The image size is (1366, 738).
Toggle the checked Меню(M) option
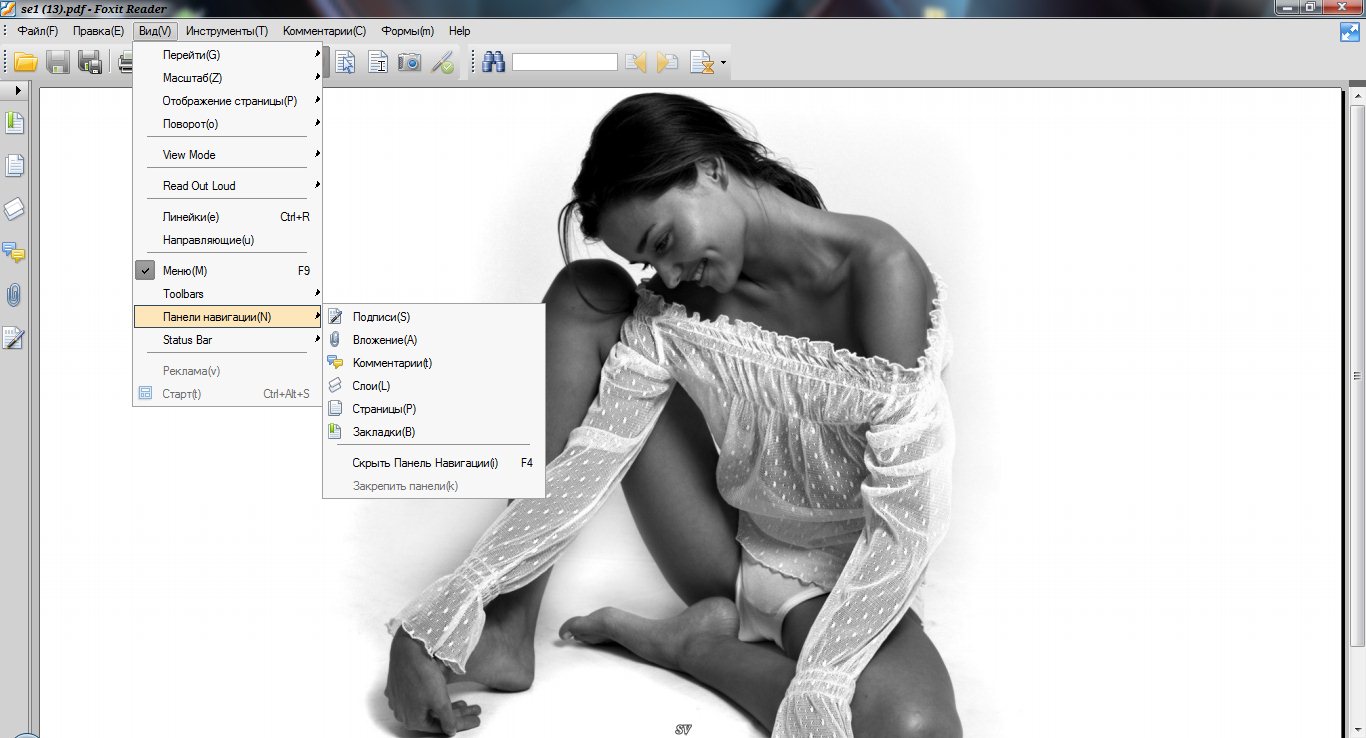[185, 271]
